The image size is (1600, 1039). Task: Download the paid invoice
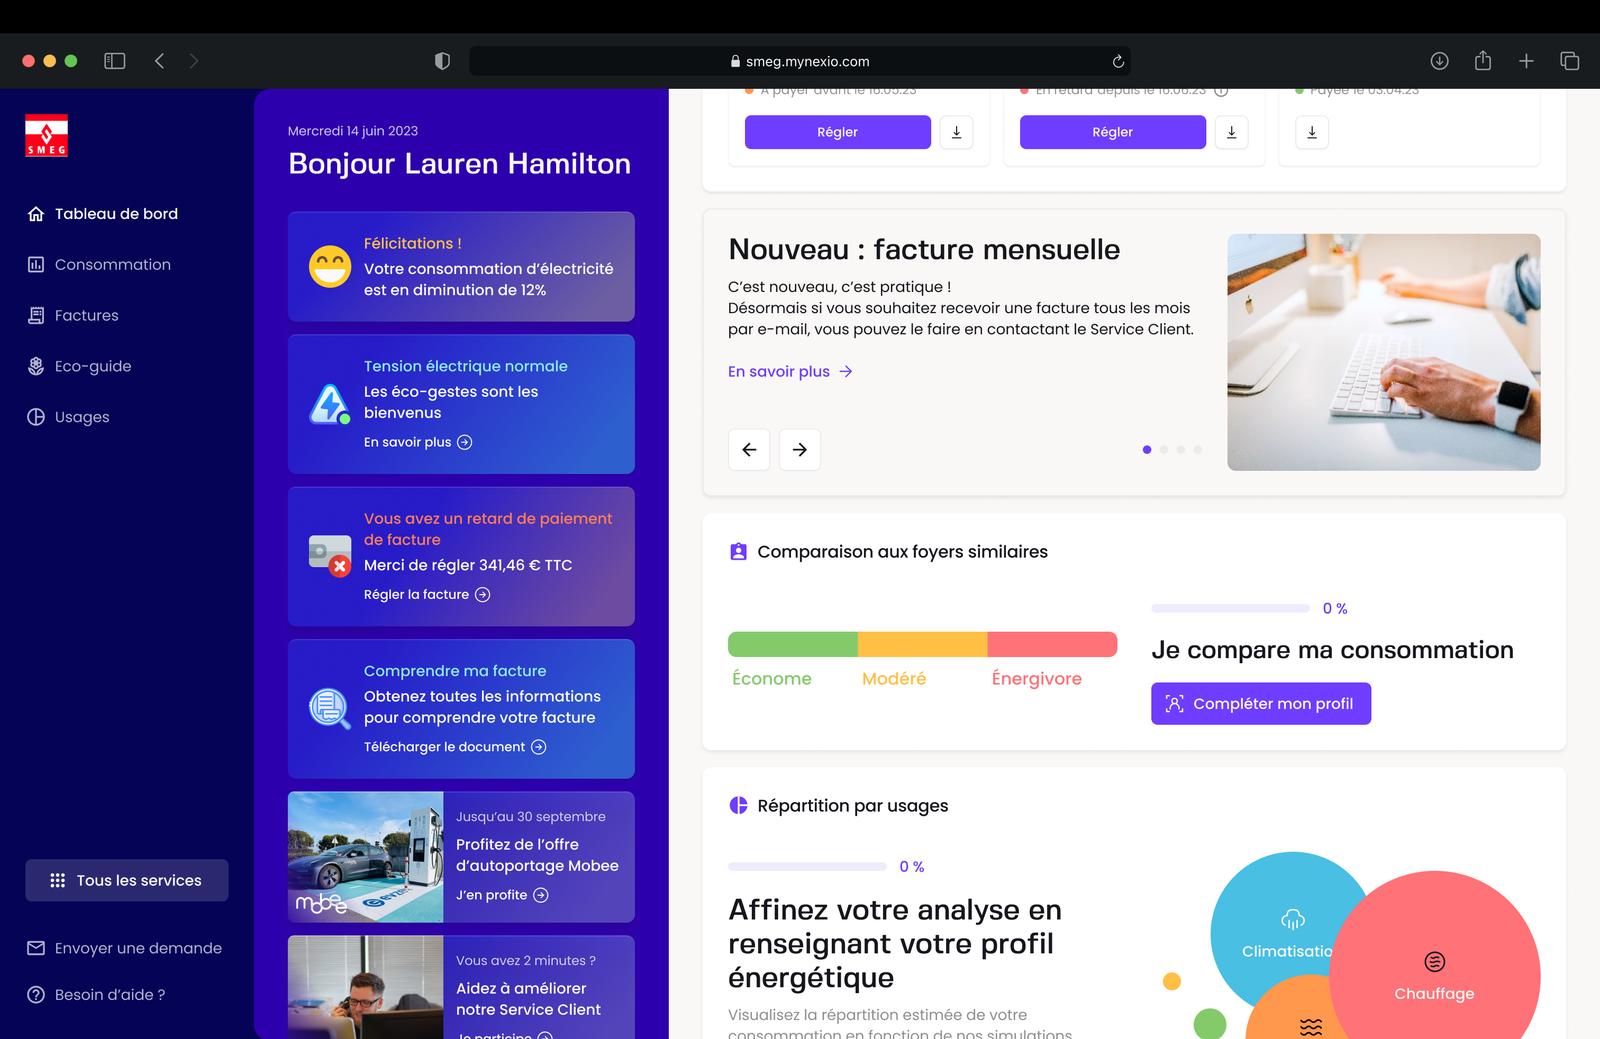pos(1312,132)
